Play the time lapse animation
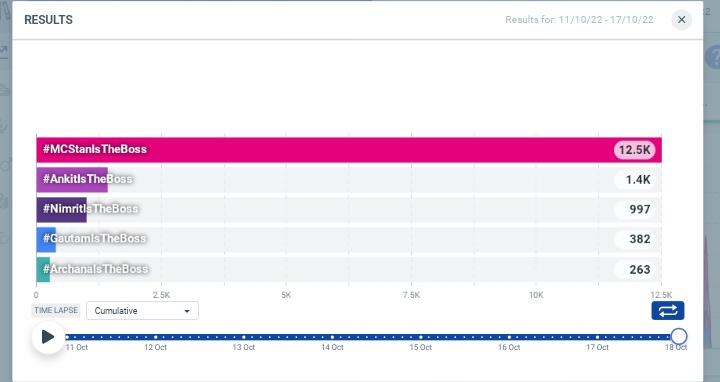Image resolution: width=720 pixels, height=382 pixels. [x=48, y=337]
